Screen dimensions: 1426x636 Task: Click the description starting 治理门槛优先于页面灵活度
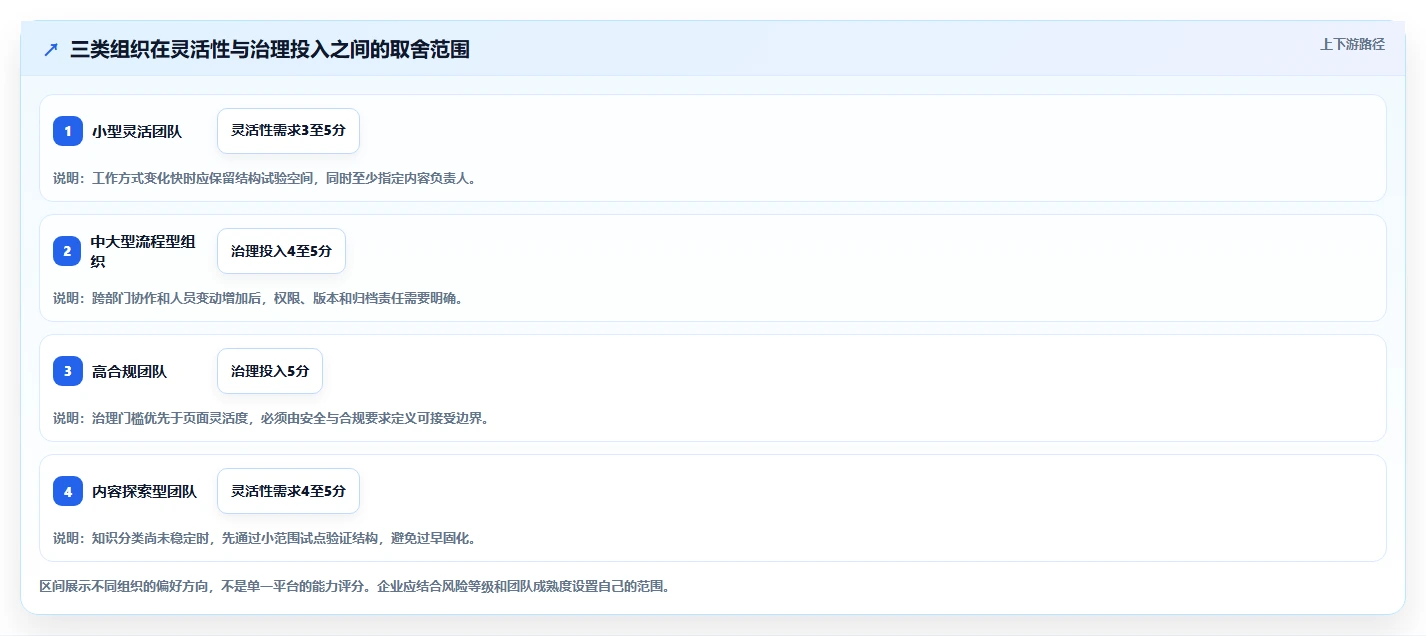[x=271, y=418]
